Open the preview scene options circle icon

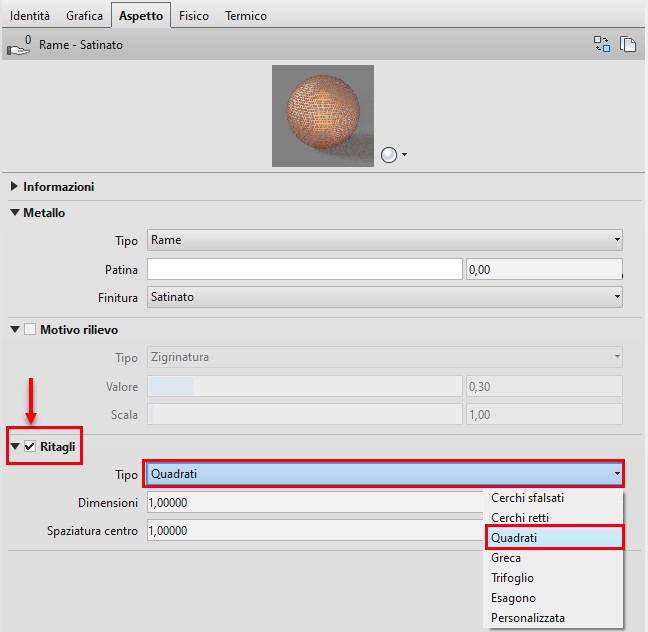coord(392,155)
